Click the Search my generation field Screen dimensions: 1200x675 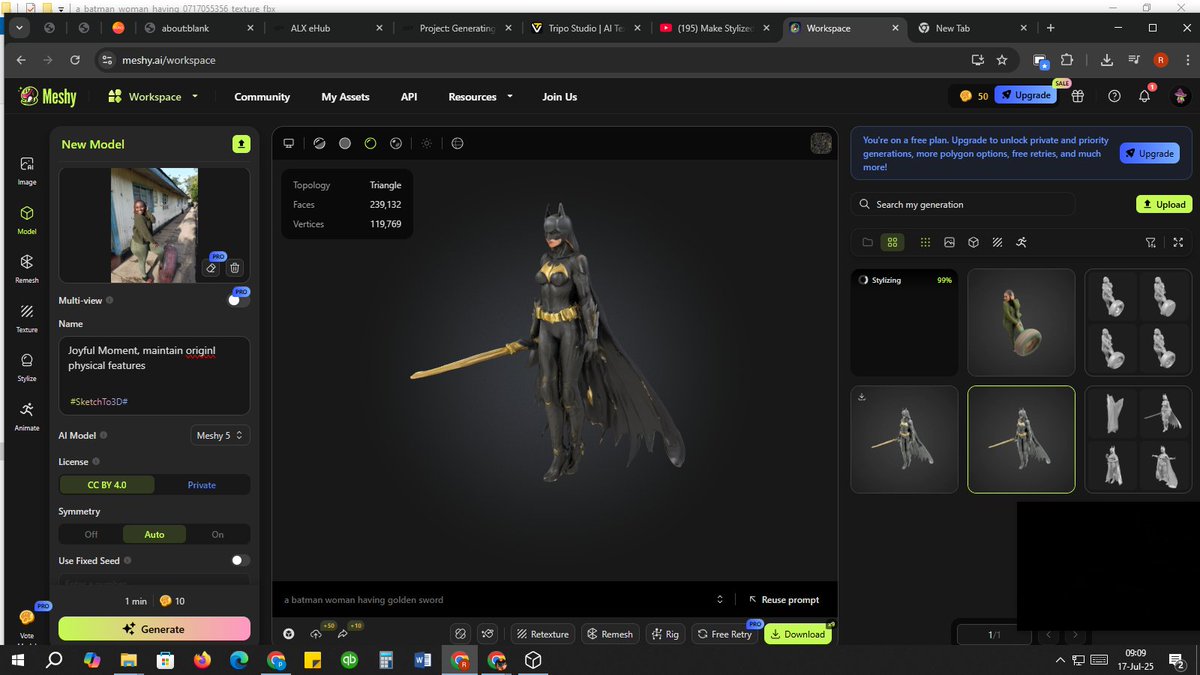click(x=963, y=205)
